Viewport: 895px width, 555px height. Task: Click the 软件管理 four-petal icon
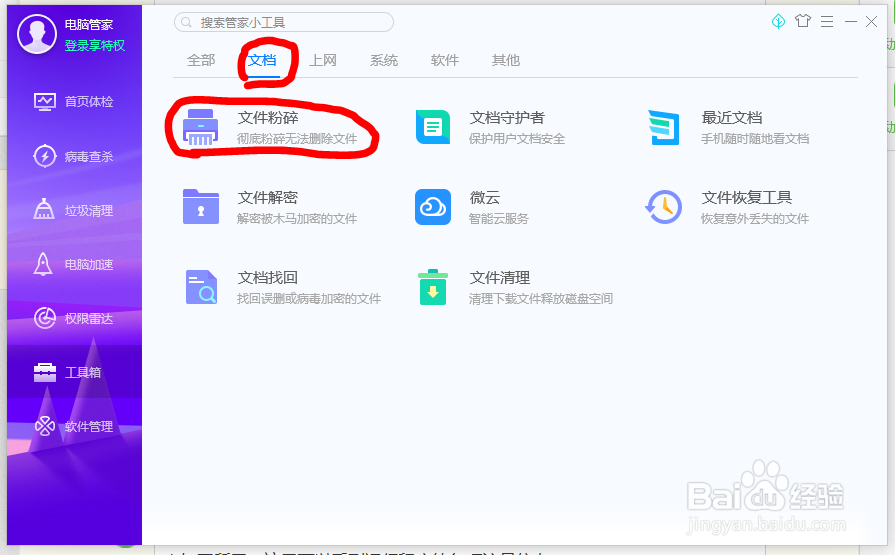point(45,426)
